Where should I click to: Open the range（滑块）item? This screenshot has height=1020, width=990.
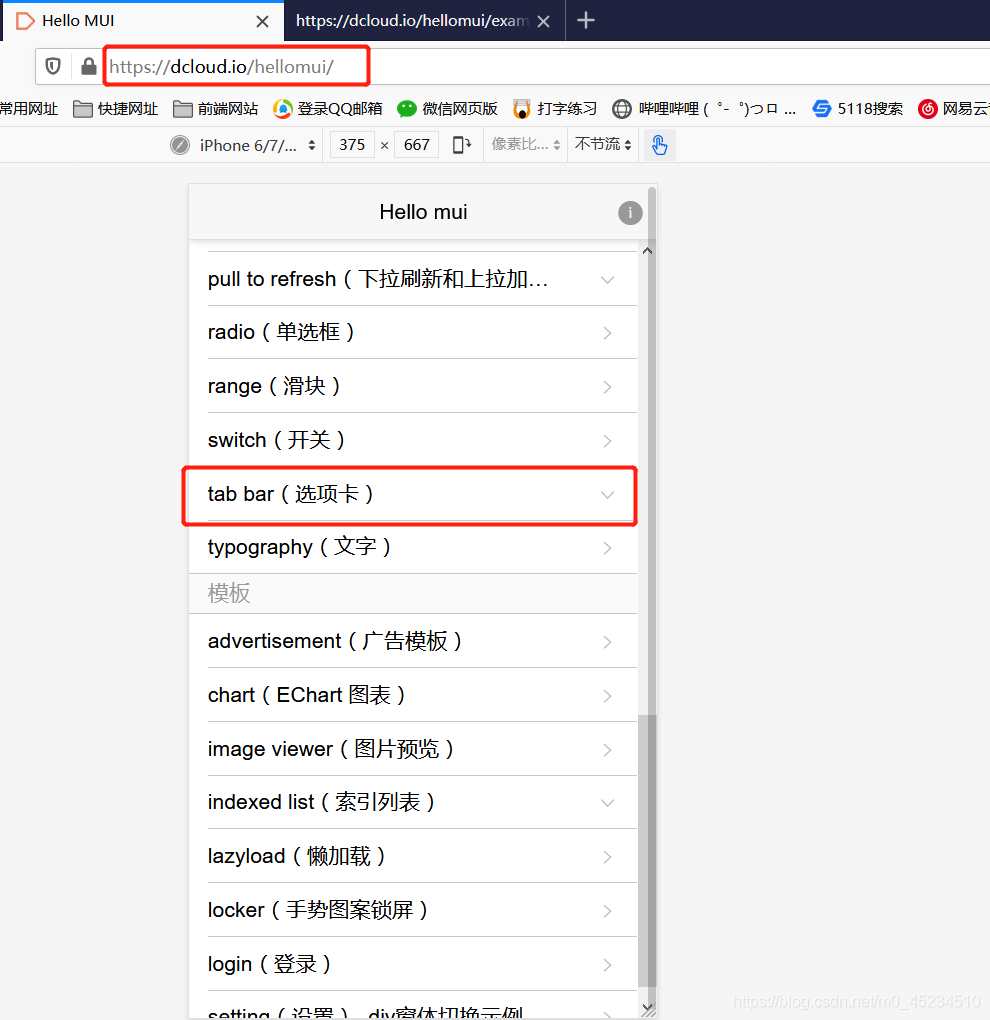coord(413,386)
